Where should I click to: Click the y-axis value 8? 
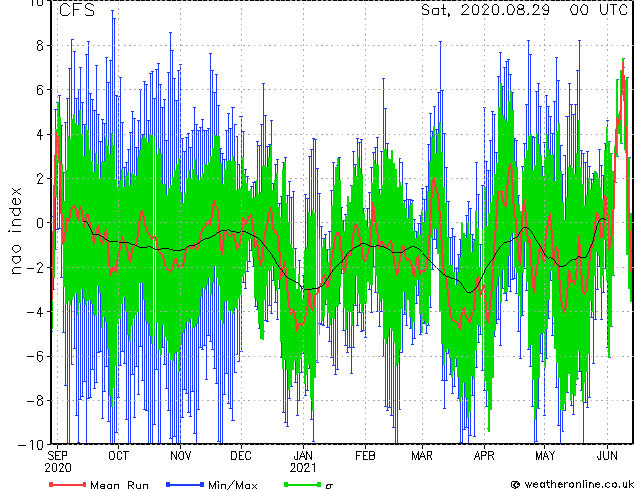click(x=40, y=46)
